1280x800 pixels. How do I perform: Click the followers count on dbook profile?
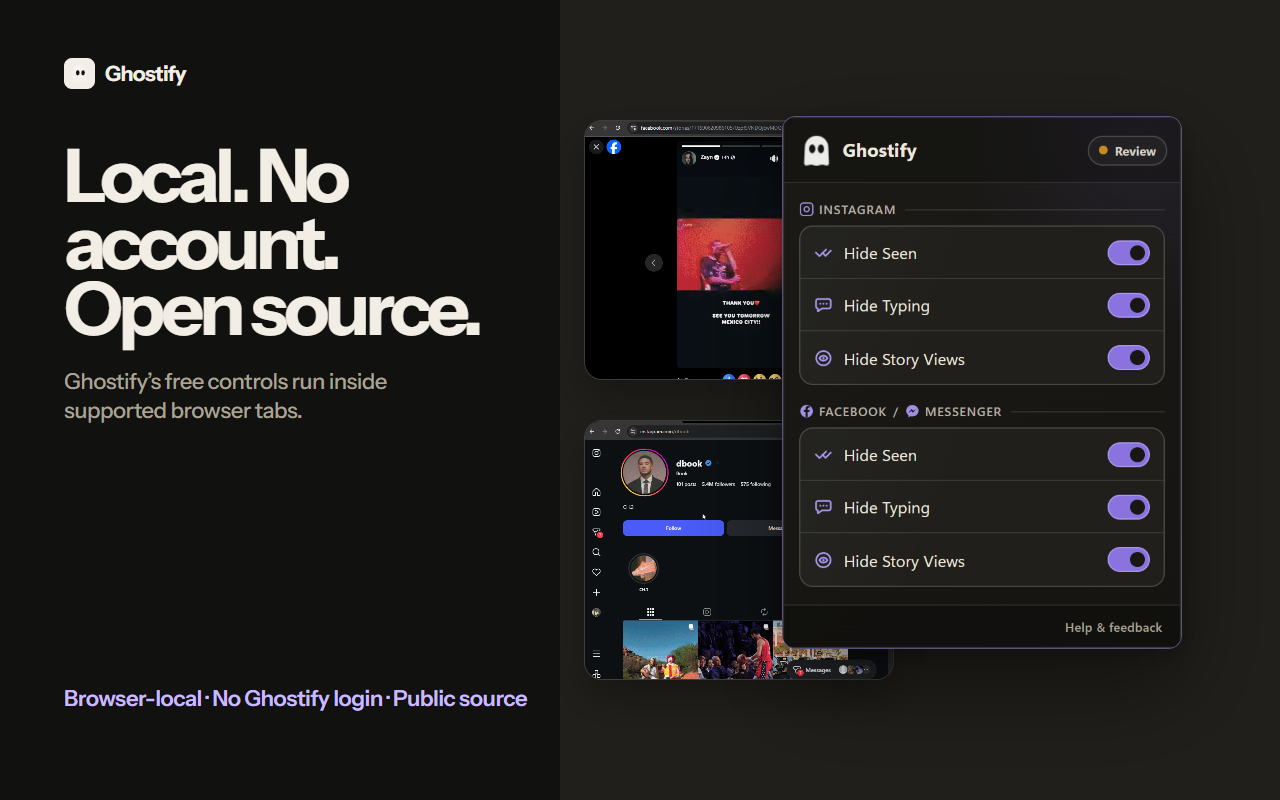[718, 484]
